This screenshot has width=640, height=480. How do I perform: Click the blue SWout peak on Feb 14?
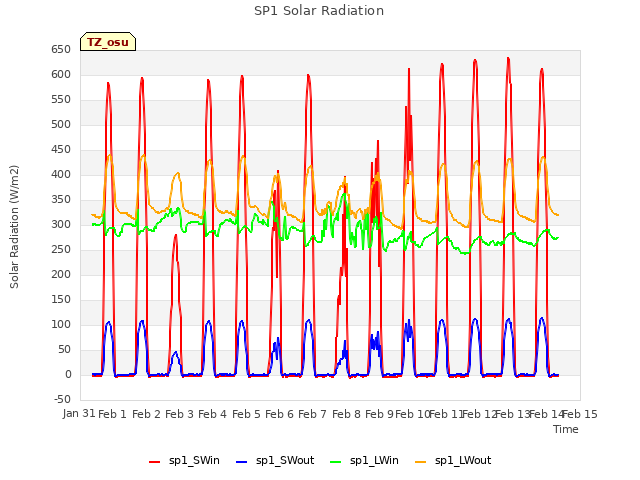coord(542,318)
